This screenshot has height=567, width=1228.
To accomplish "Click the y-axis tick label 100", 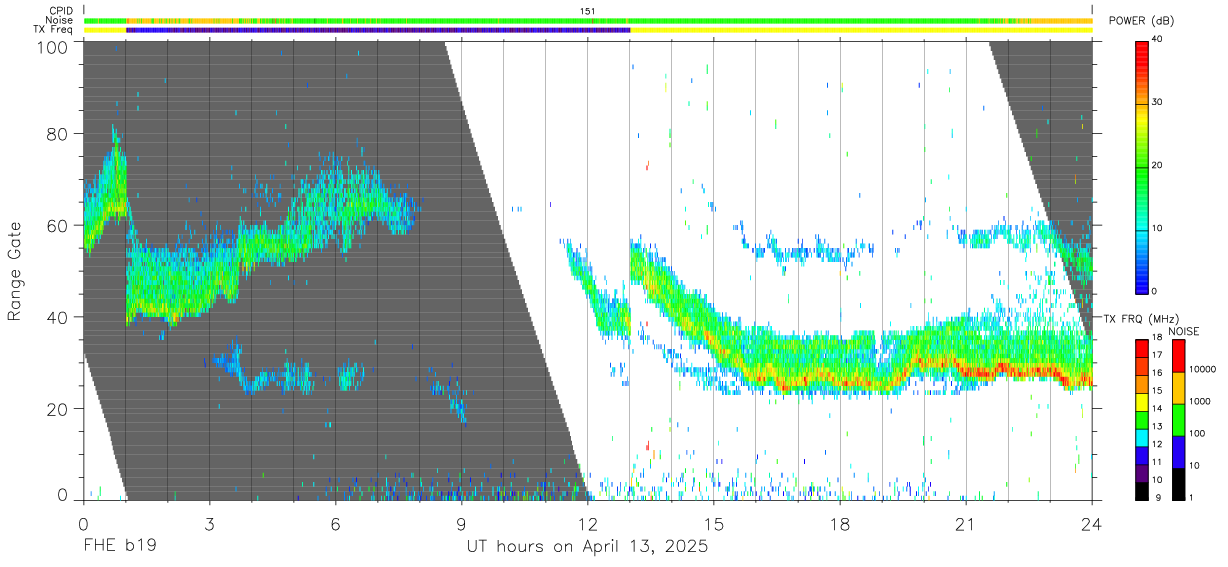I will [53, 47].
